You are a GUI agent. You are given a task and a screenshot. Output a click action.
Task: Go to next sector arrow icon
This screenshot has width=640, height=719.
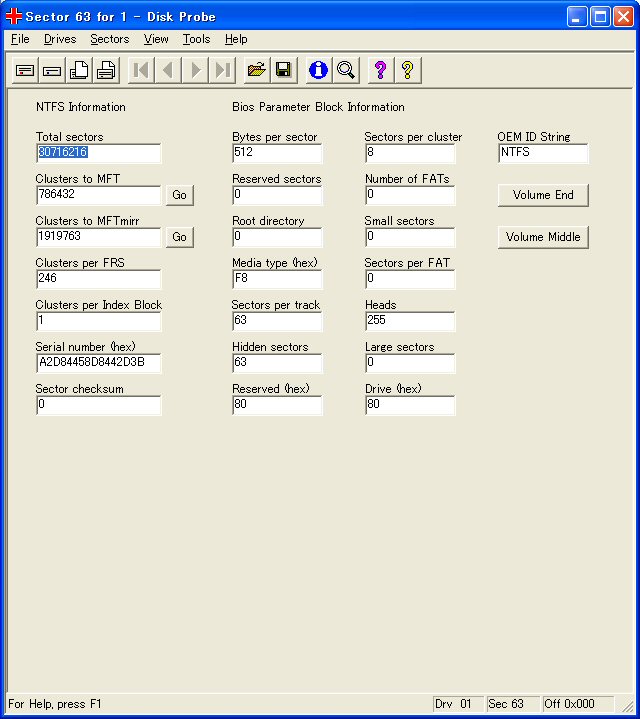click(195, 71)
